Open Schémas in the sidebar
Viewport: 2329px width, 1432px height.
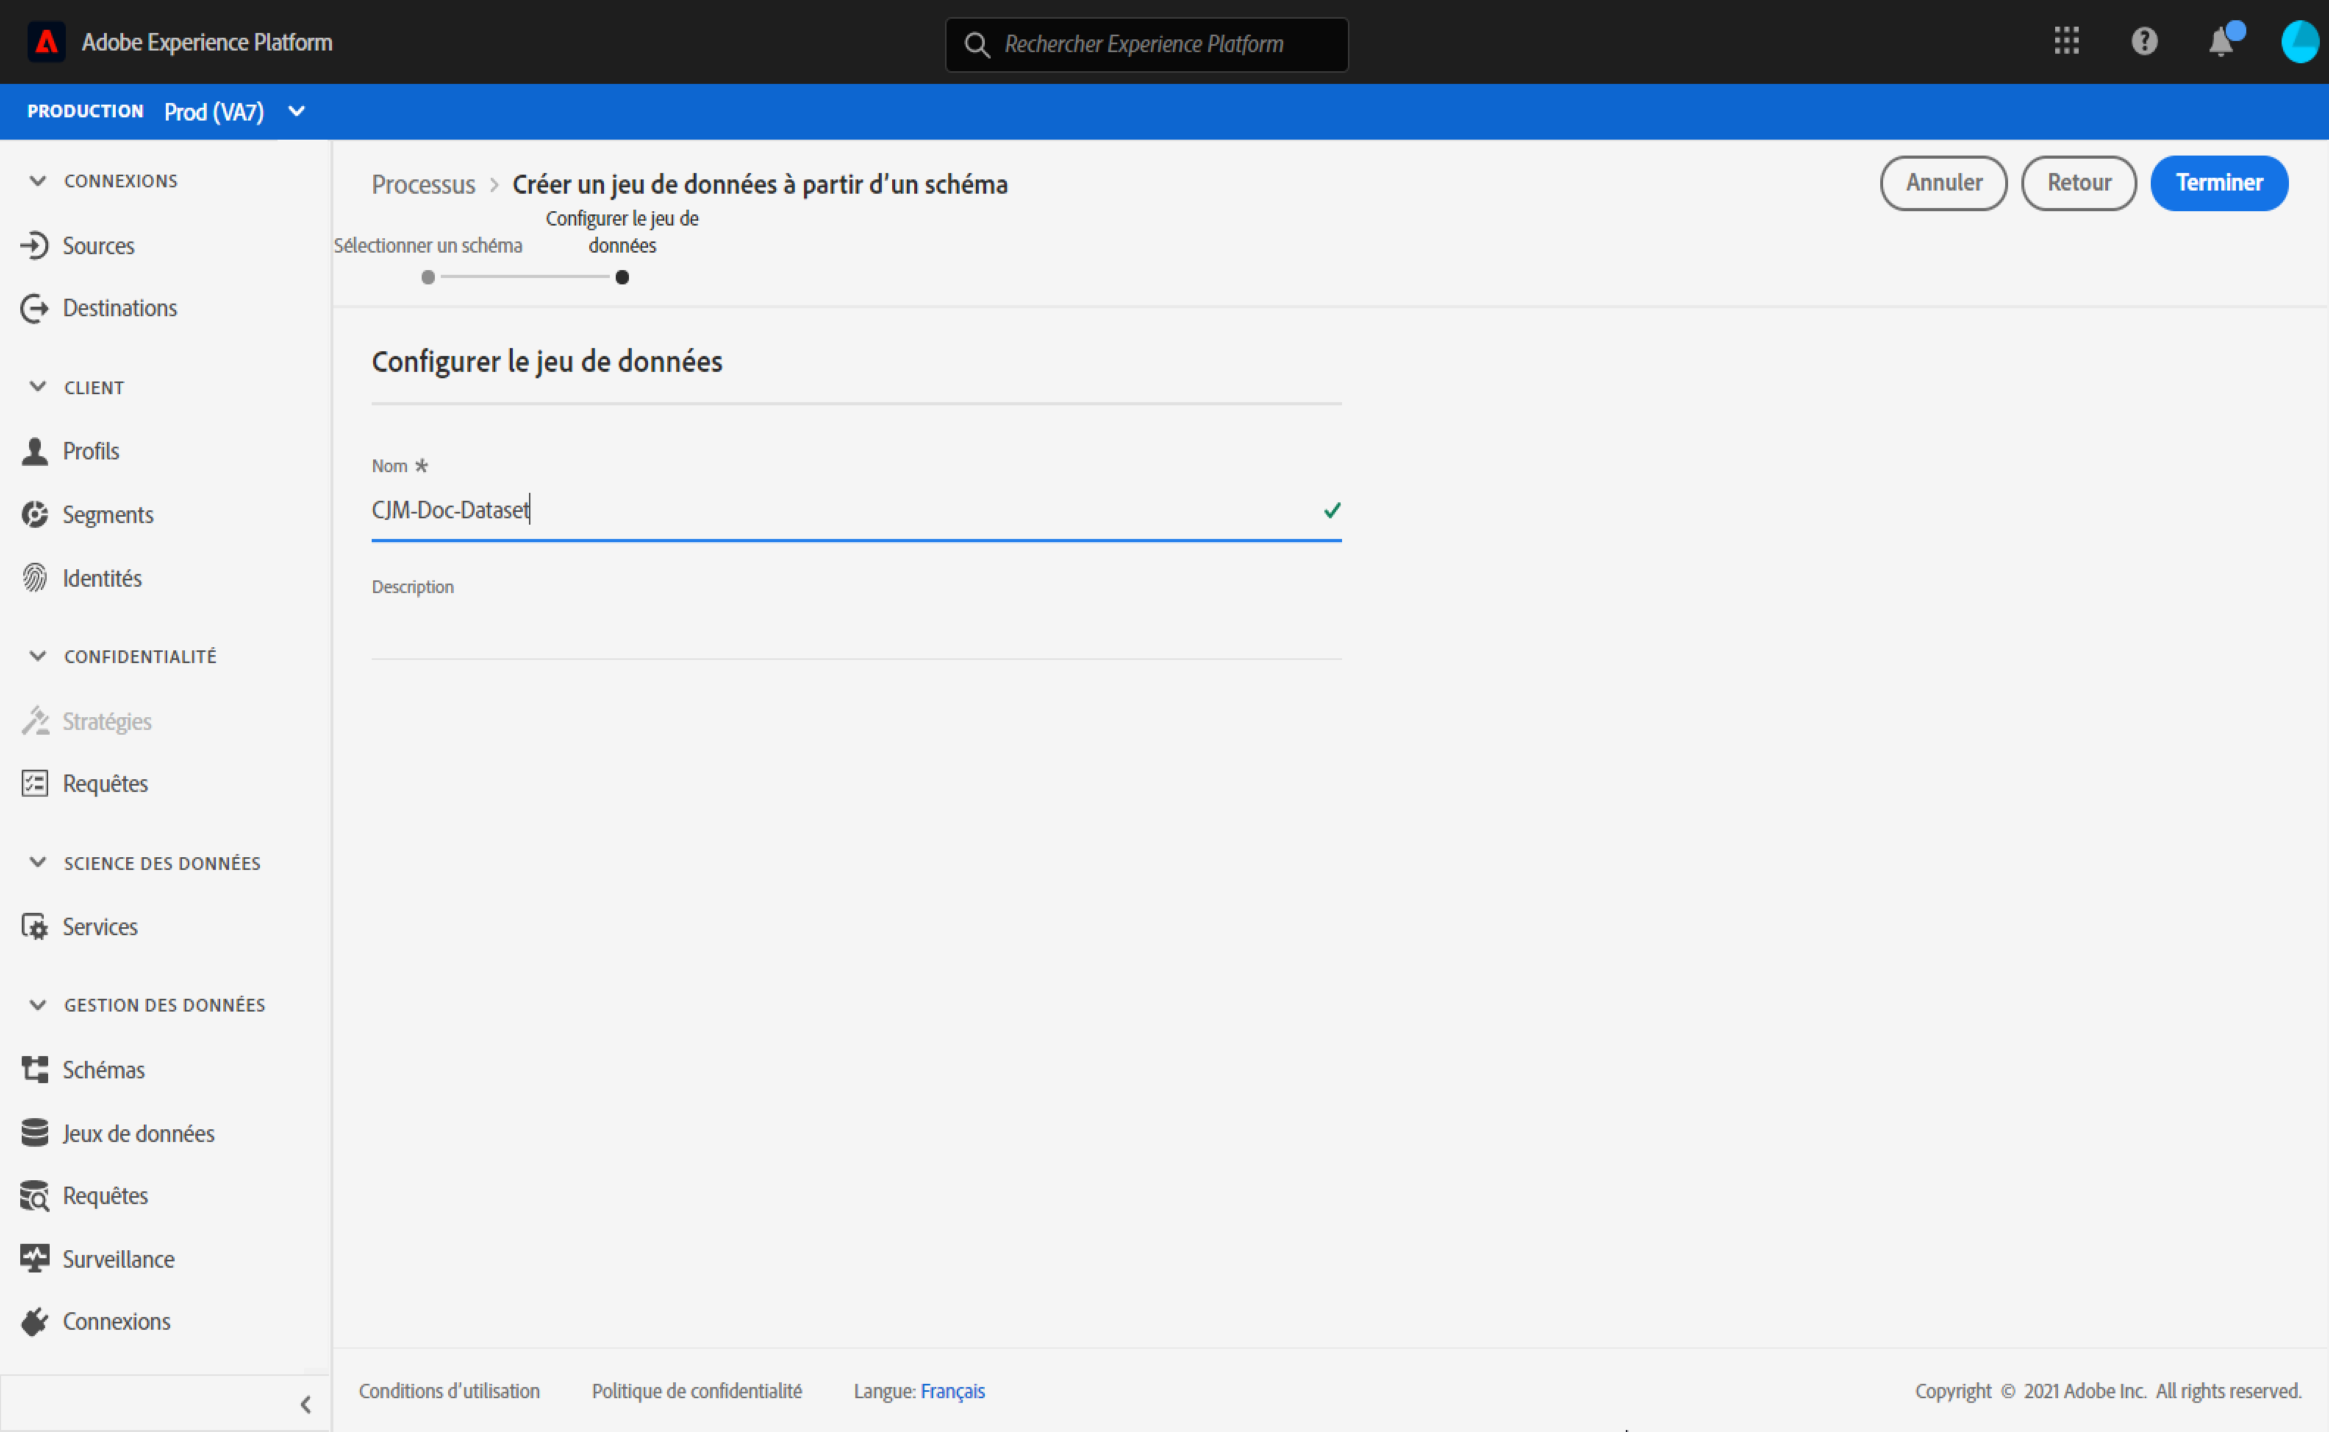click(103, 1070)
